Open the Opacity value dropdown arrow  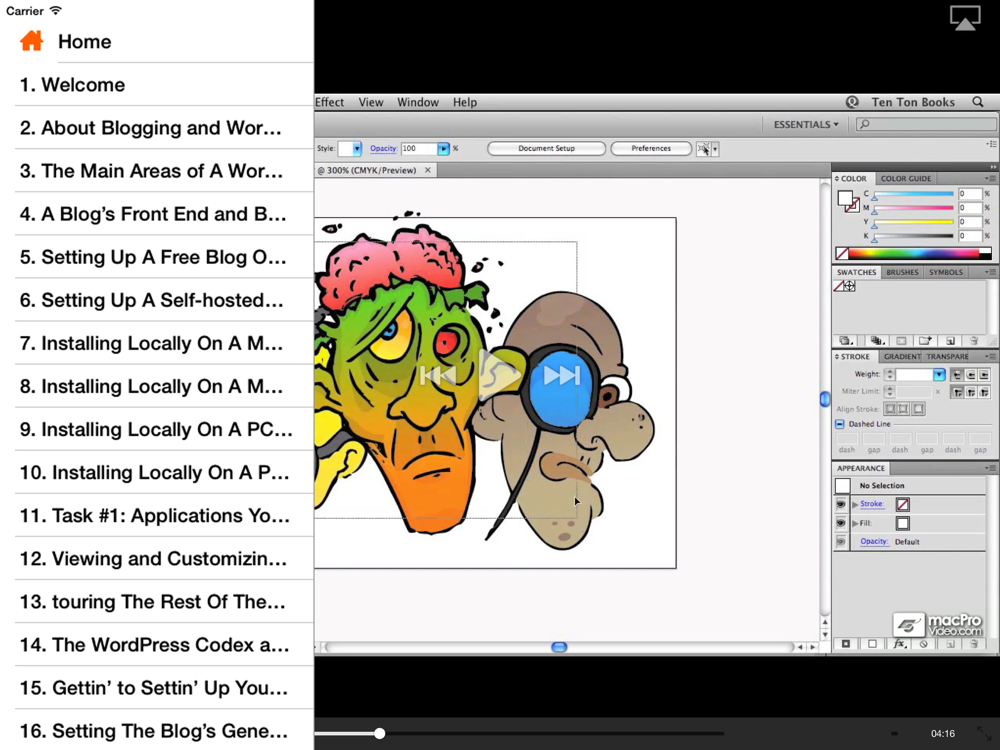point(443,149)
